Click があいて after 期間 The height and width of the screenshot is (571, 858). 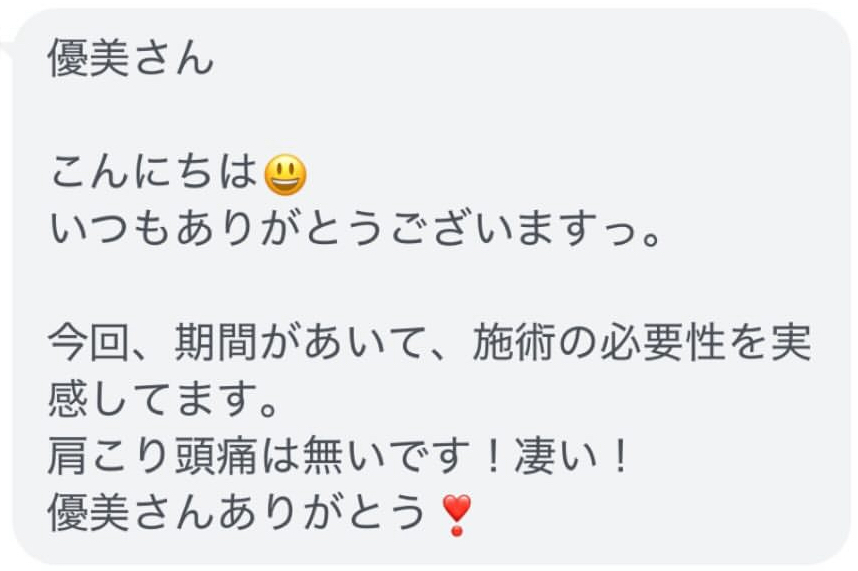coord(344,343)
